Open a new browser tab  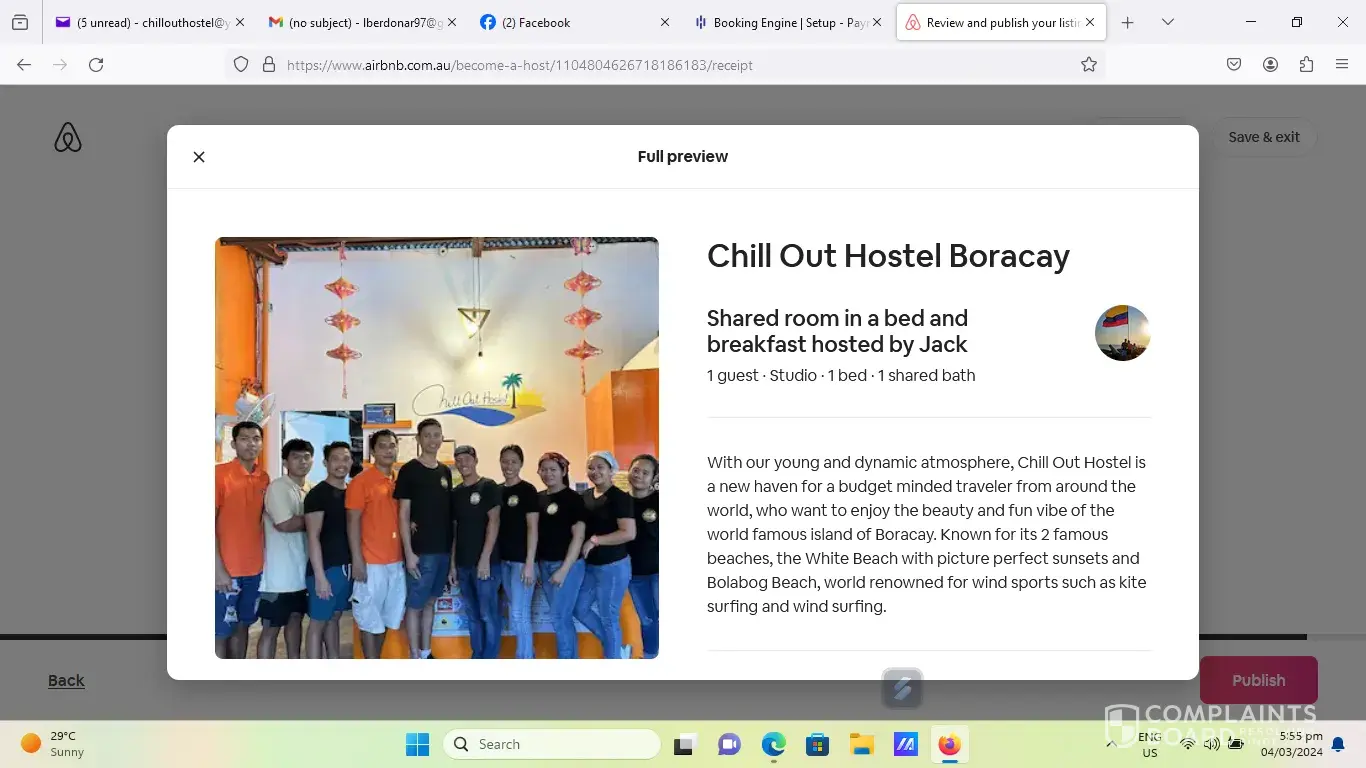pyautogui.click(x=1127, y=22)
